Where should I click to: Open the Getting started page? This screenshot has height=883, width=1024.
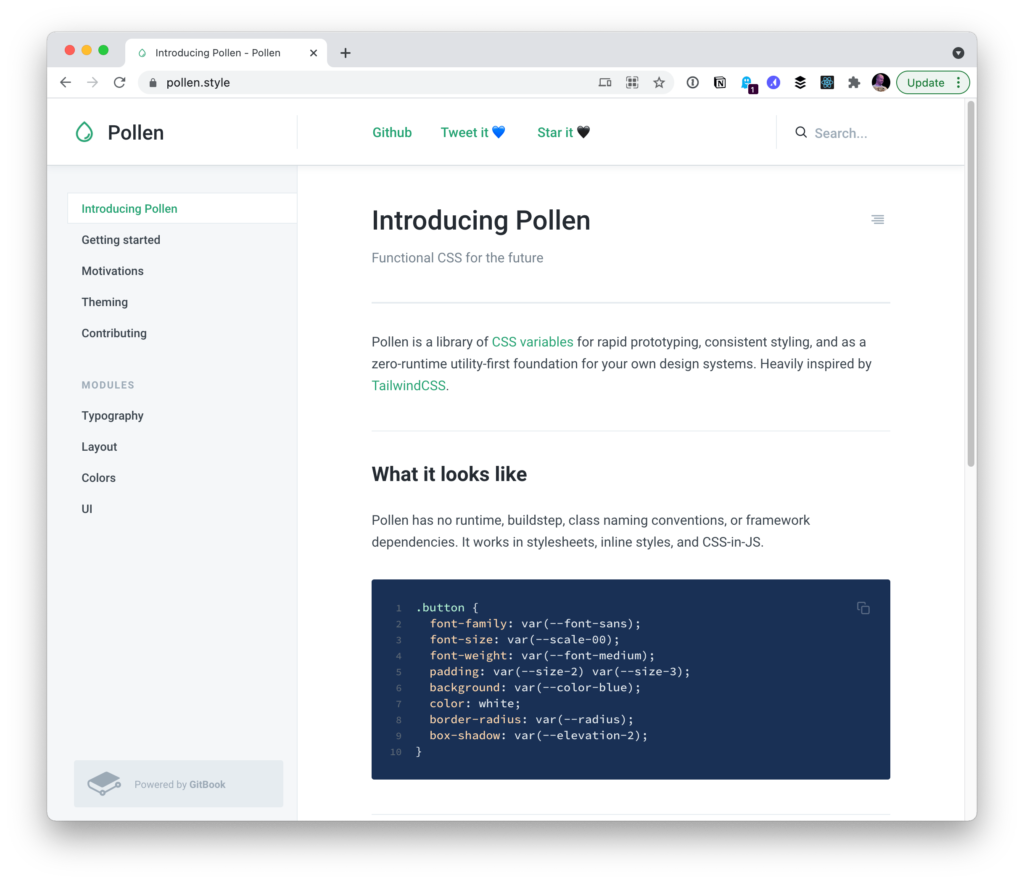[x=121, y=240]
